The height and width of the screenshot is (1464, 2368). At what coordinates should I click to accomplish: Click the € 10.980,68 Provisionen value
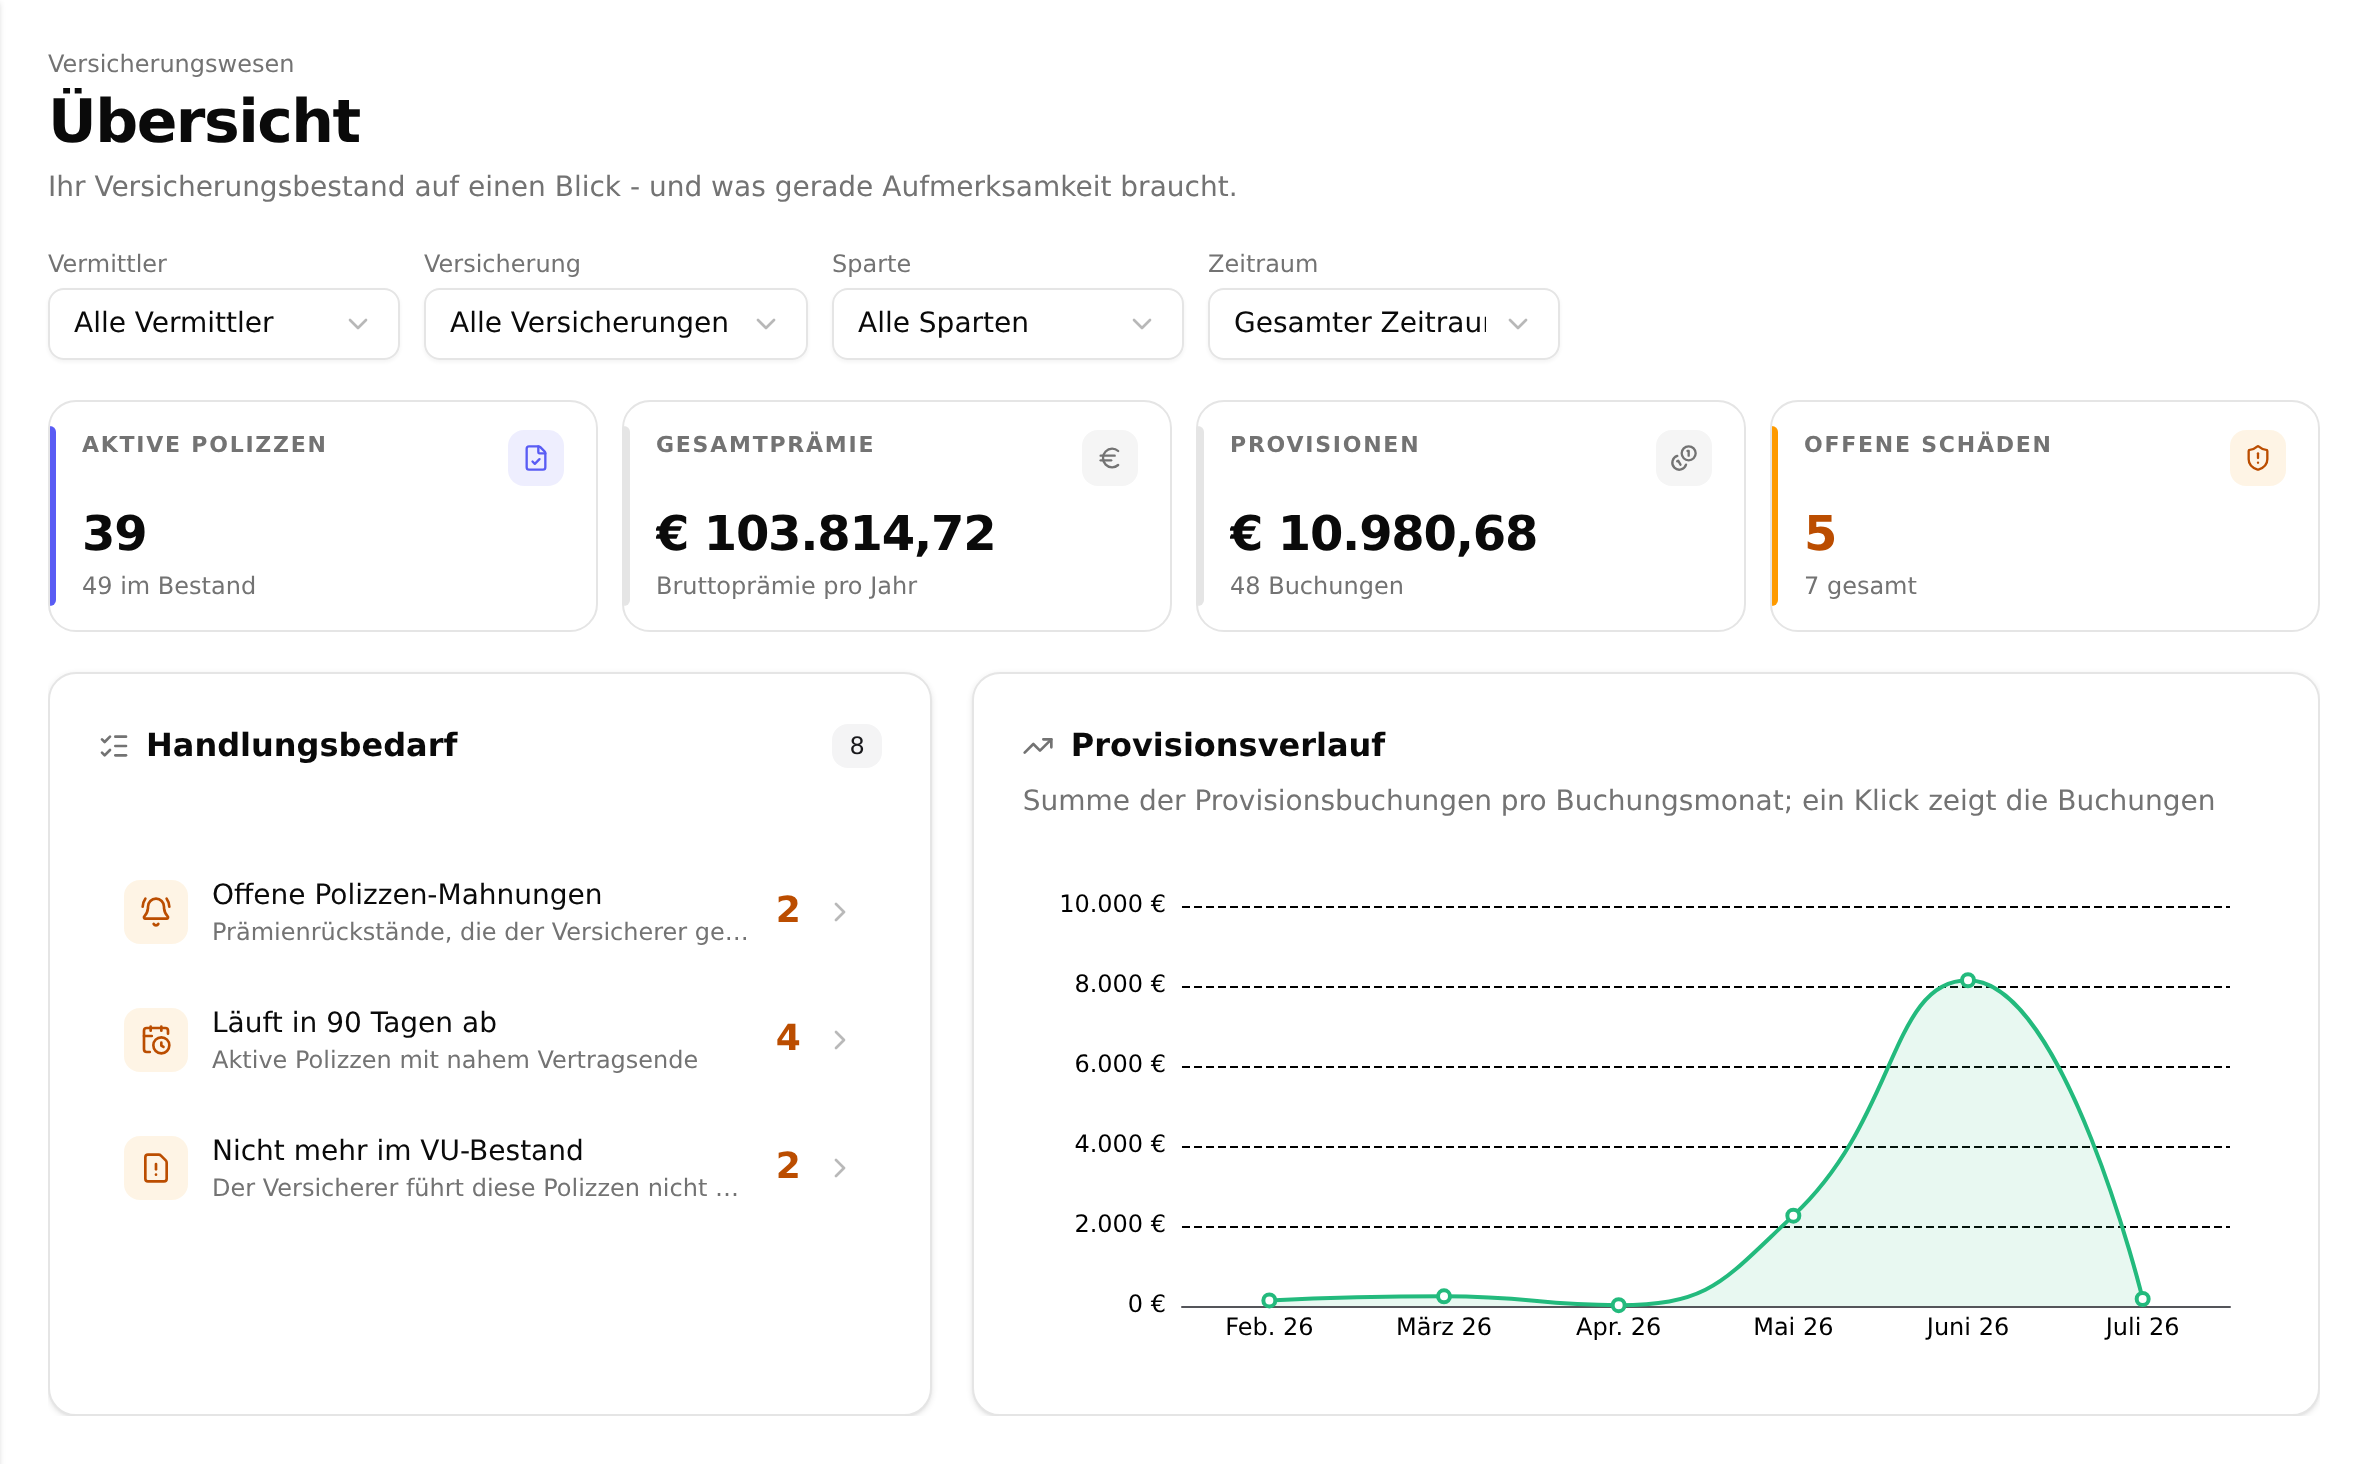pos(1383,533)
